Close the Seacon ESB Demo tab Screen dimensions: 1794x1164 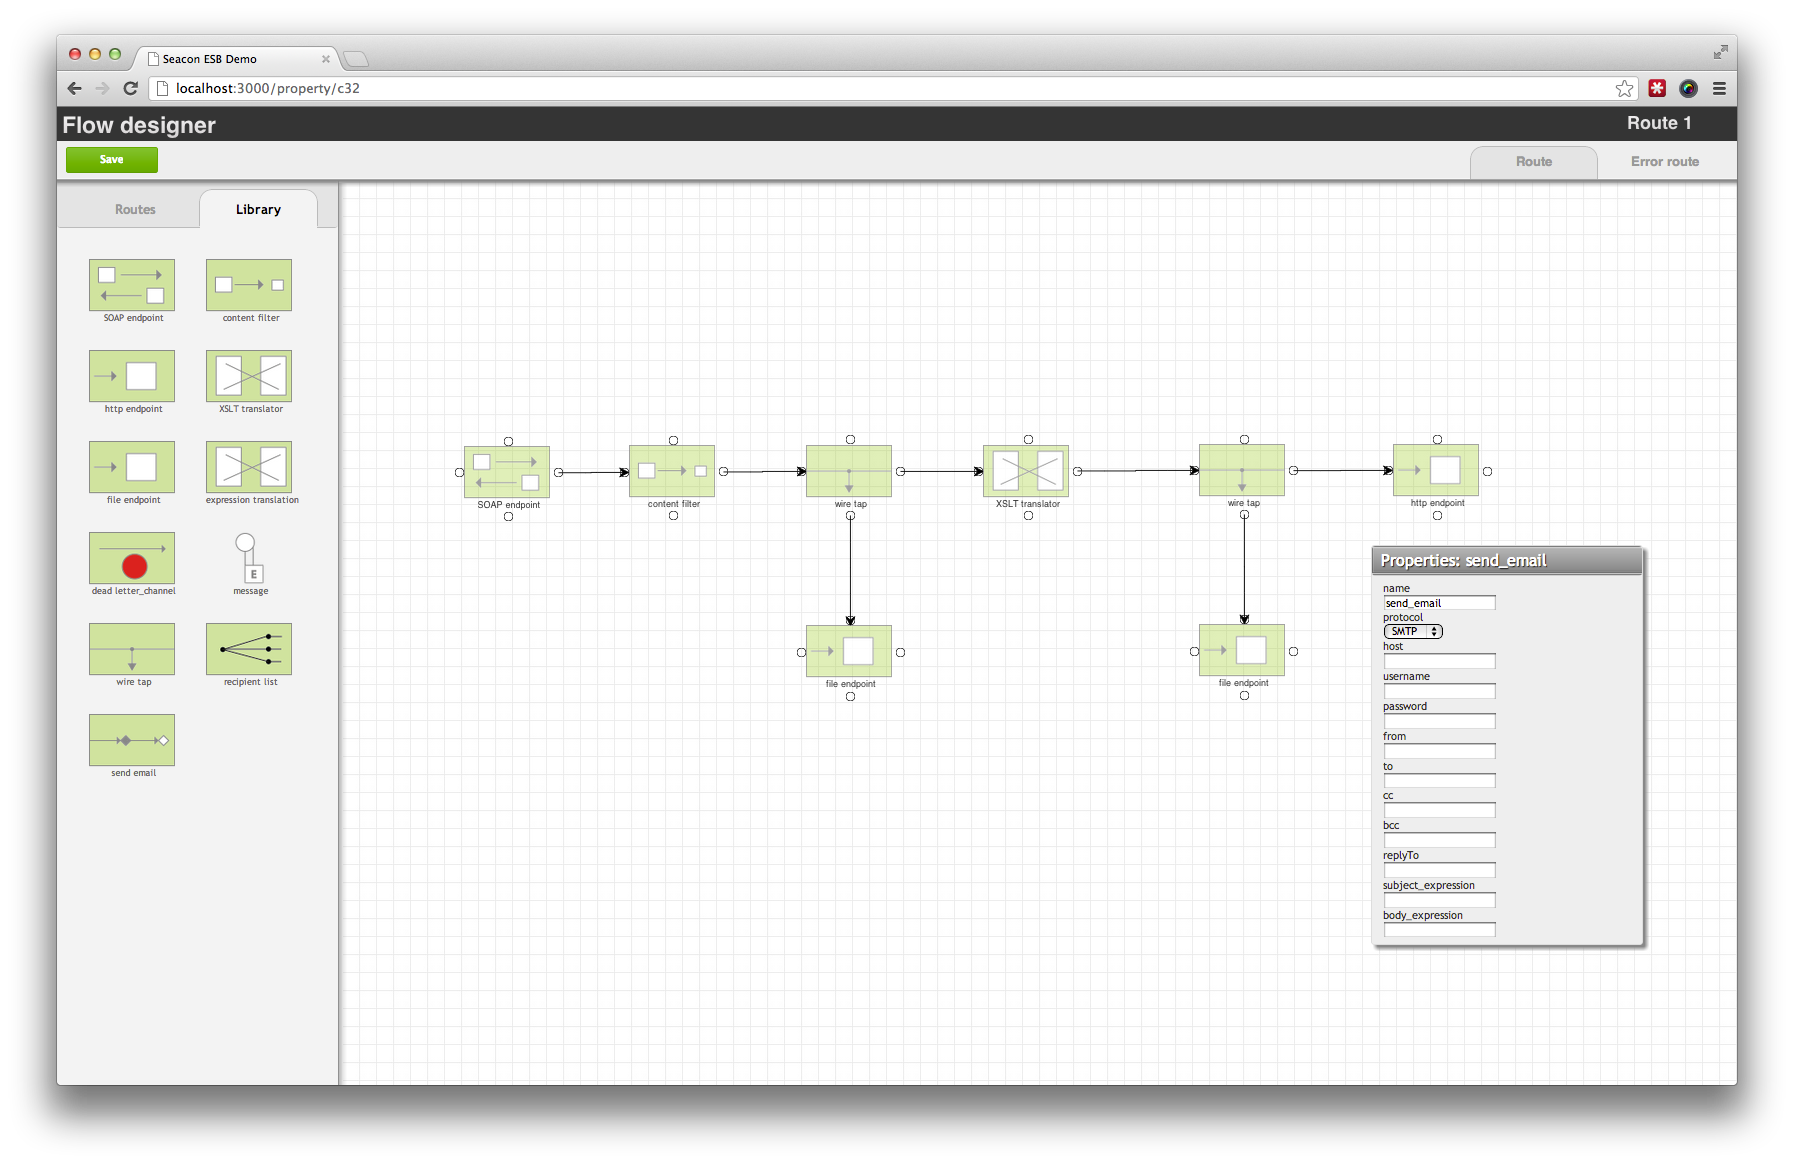(326, 59)
